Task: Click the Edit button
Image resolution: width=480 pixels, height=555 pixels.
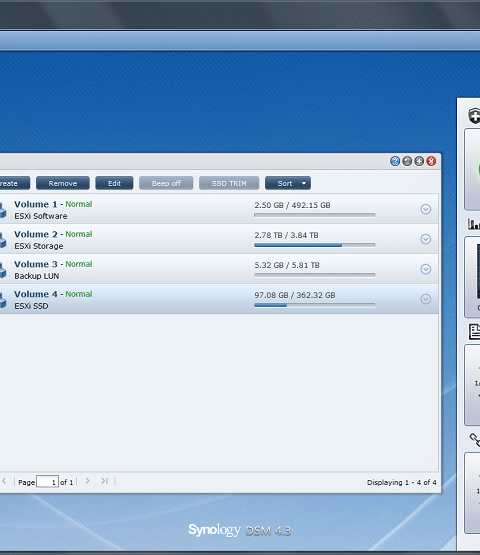Action: [x=114, y=183]
